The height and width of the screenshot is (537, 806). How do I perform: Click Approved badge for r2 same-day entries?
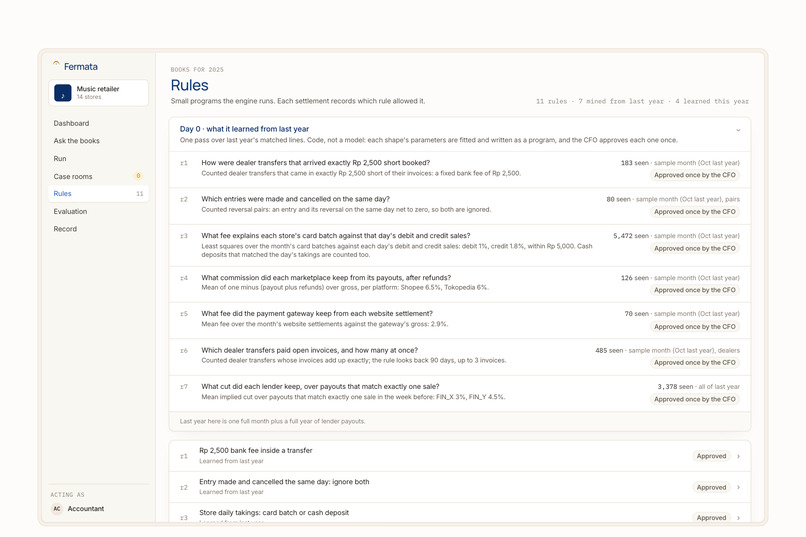click(694, 212)
